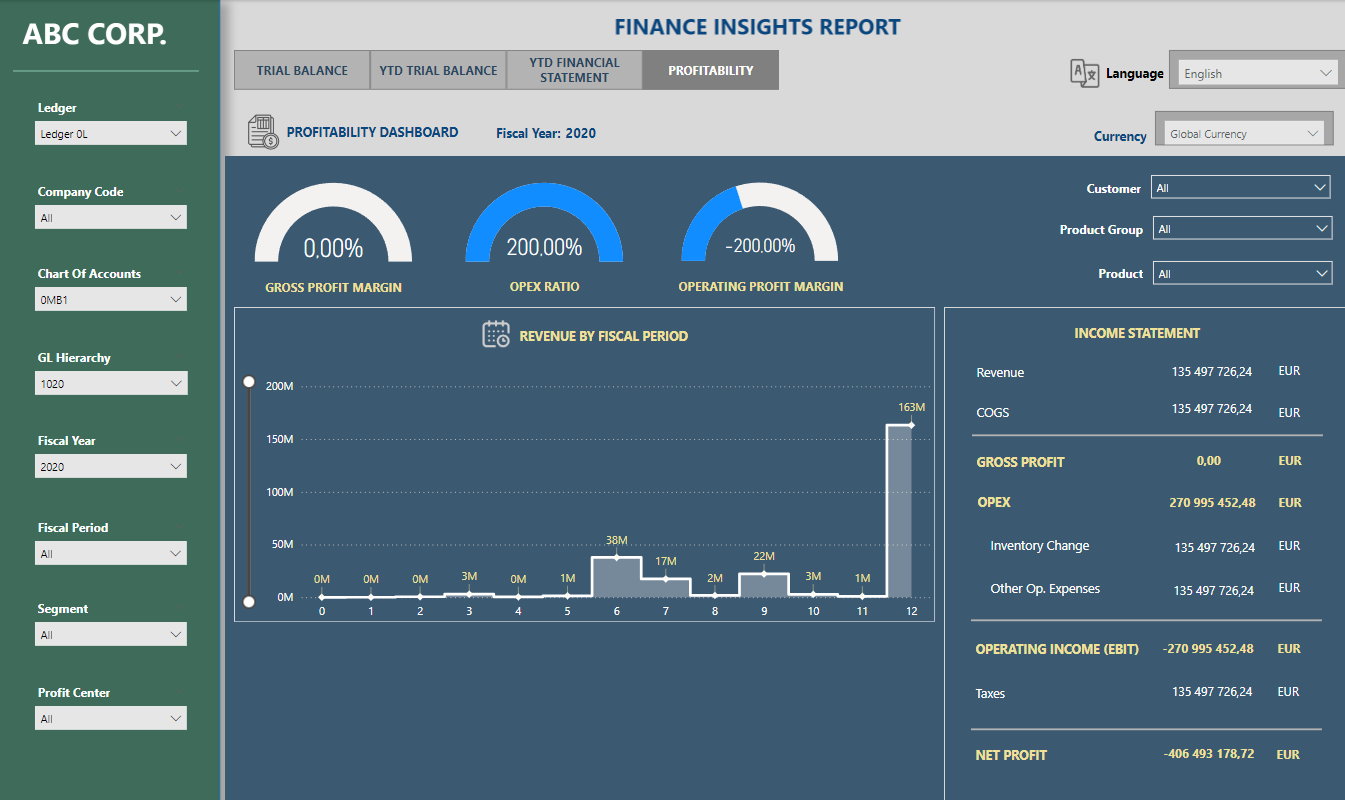1345x800 pixels.
Task: Click the Profitability Dashboard document icon
Action: pos(263,132)
